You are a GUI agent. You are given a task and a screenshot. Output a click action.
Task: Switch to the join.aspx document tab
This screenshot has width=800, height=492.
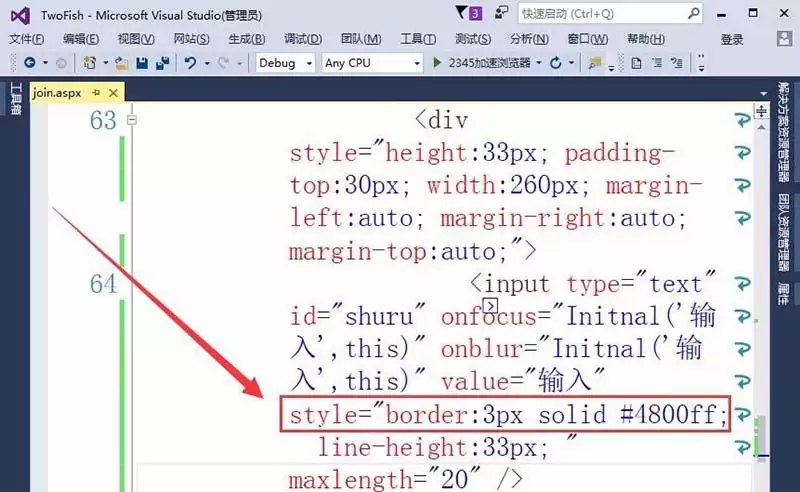tap(57, 92)
